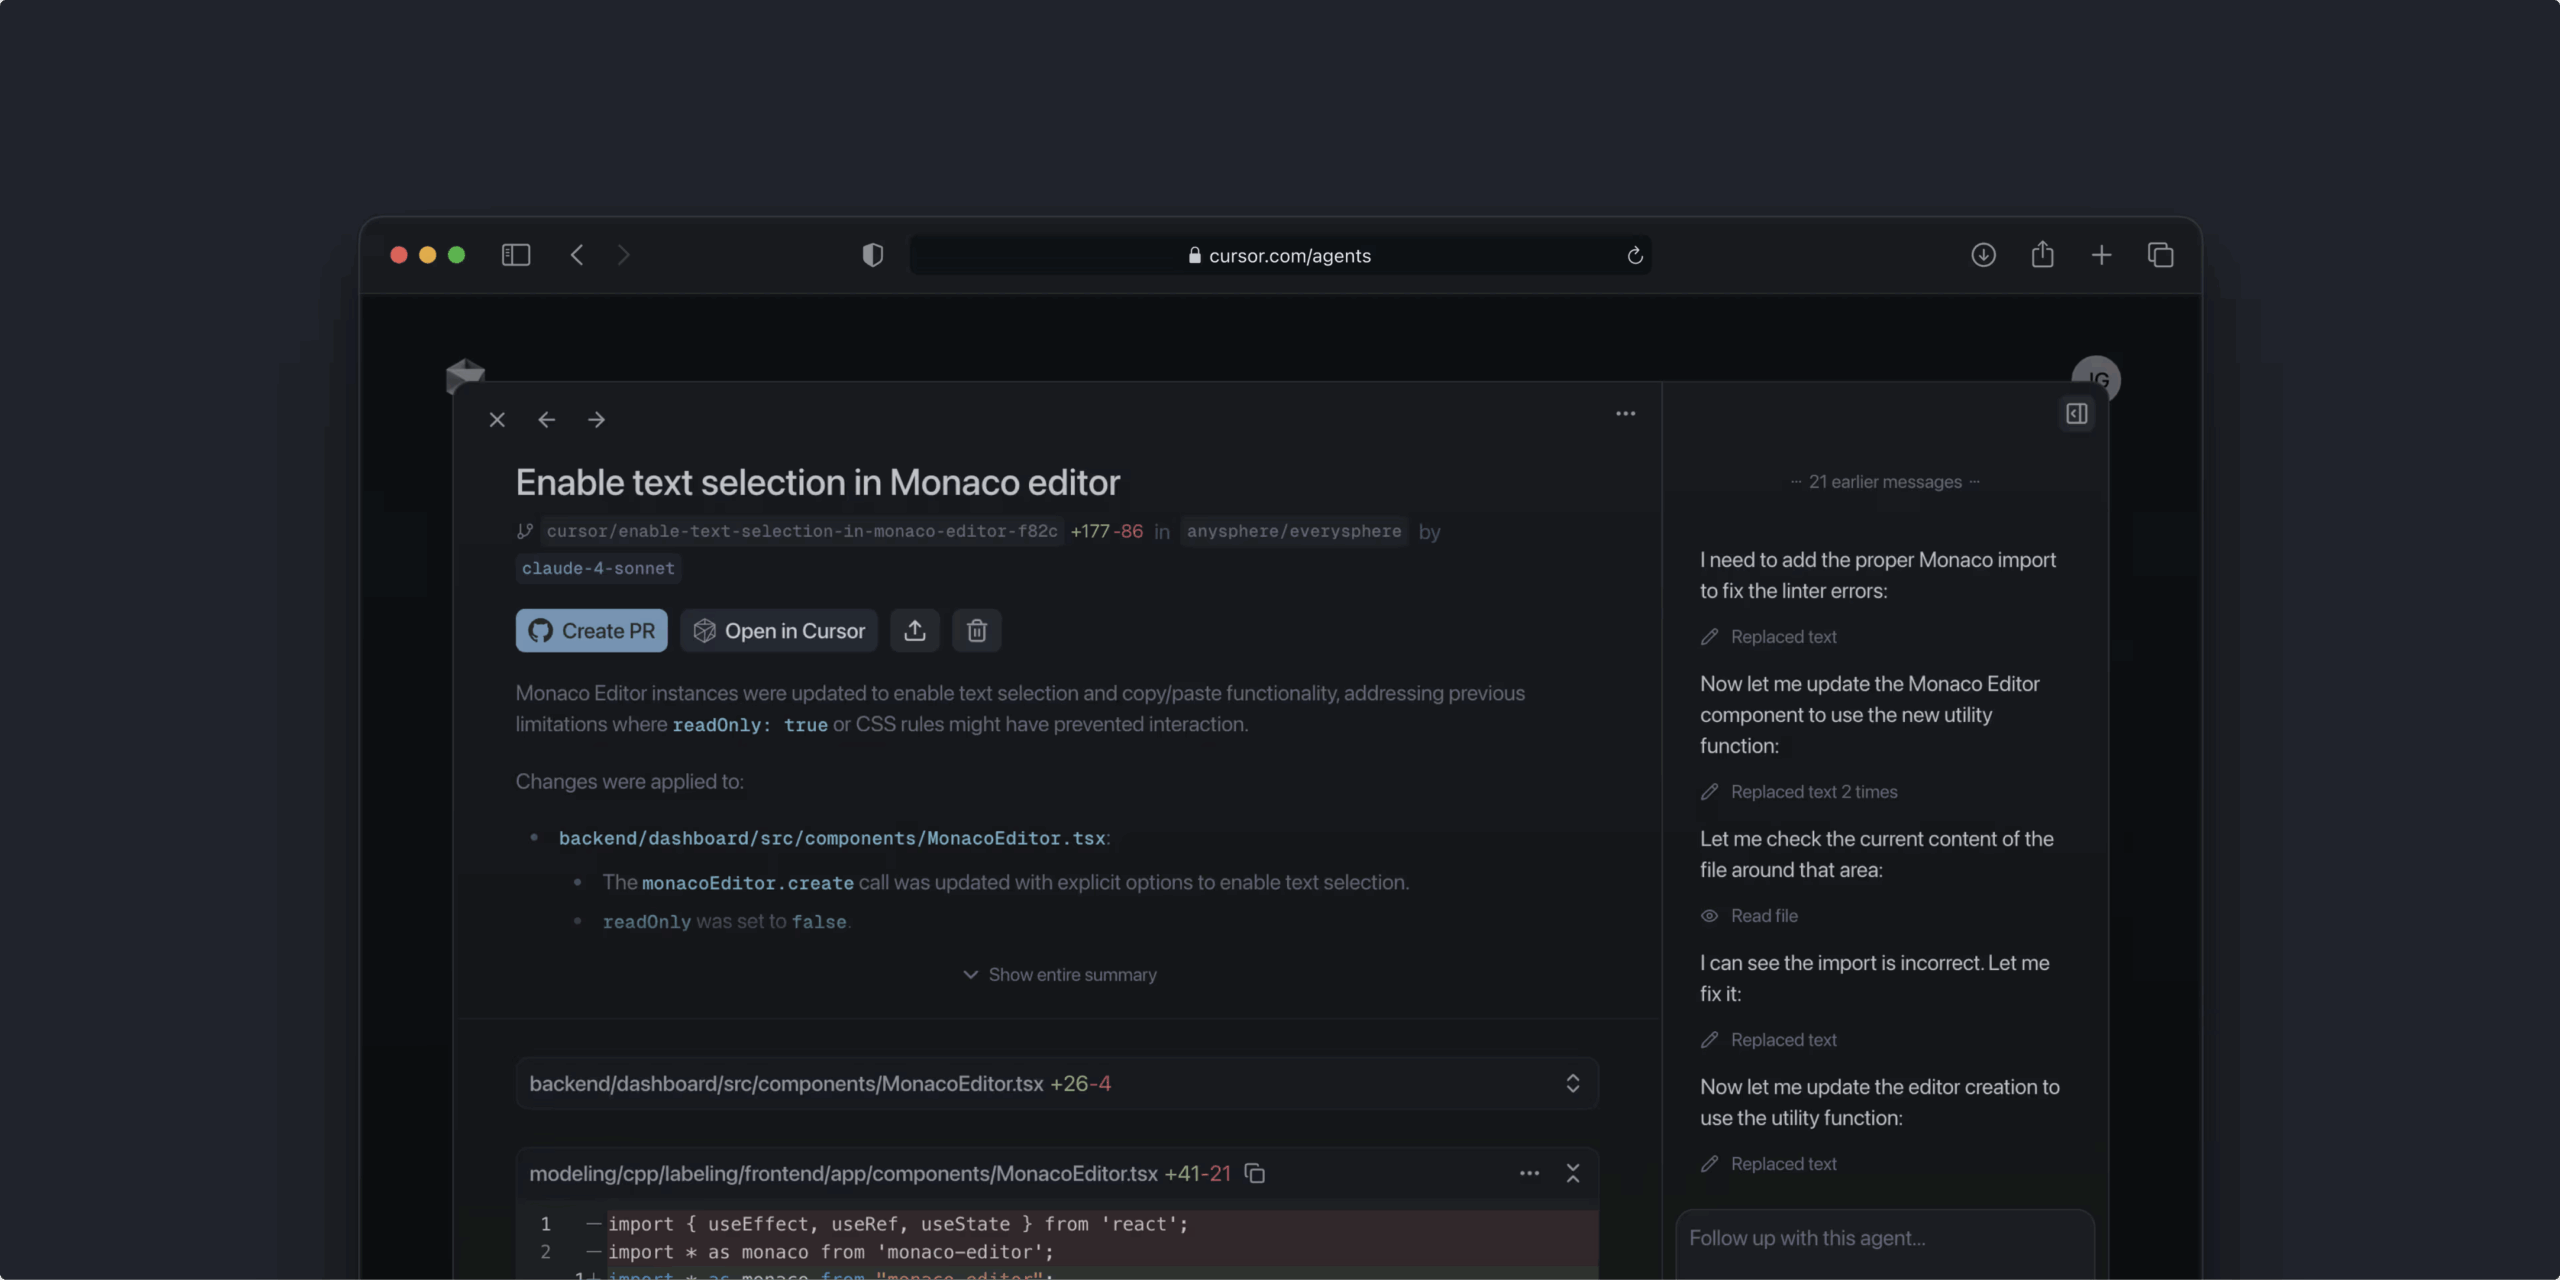Copy the modeling MonacoEditor.tsx file path
The height and width of the screenshot is (1280, 2560).
pos(1253,1173)
